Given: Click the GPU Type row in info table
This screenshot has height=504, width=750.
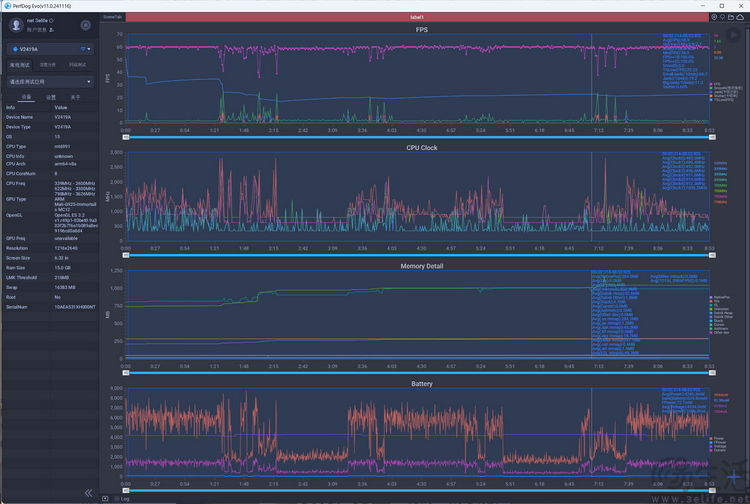Looking at the screenshot, I should tap(51, 204).
